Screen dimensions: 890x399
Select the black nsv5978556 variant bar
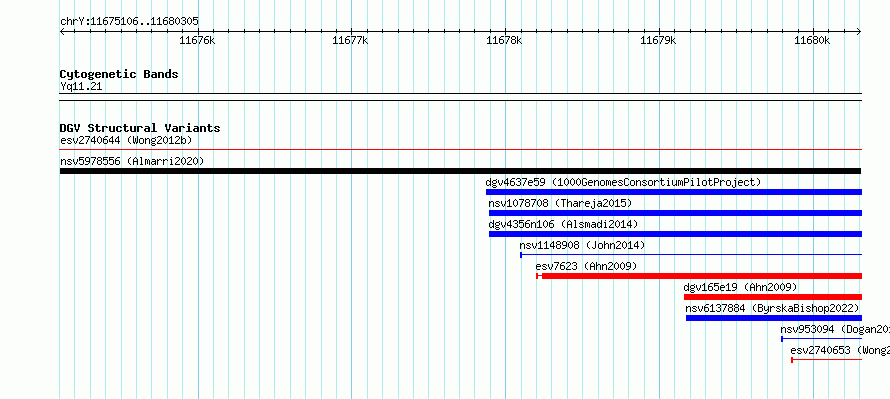(x=460, y=171)
